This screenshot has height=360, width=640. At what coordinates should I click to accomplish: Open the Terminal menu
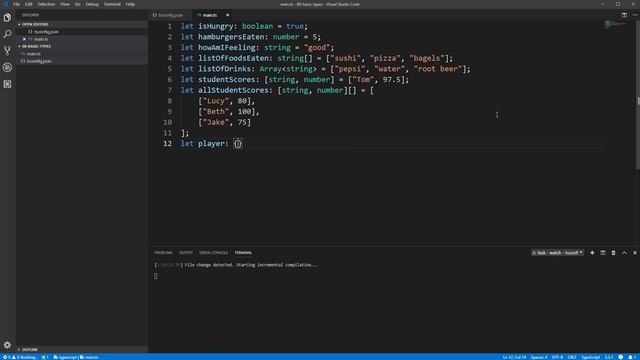(x=112, y=4)
